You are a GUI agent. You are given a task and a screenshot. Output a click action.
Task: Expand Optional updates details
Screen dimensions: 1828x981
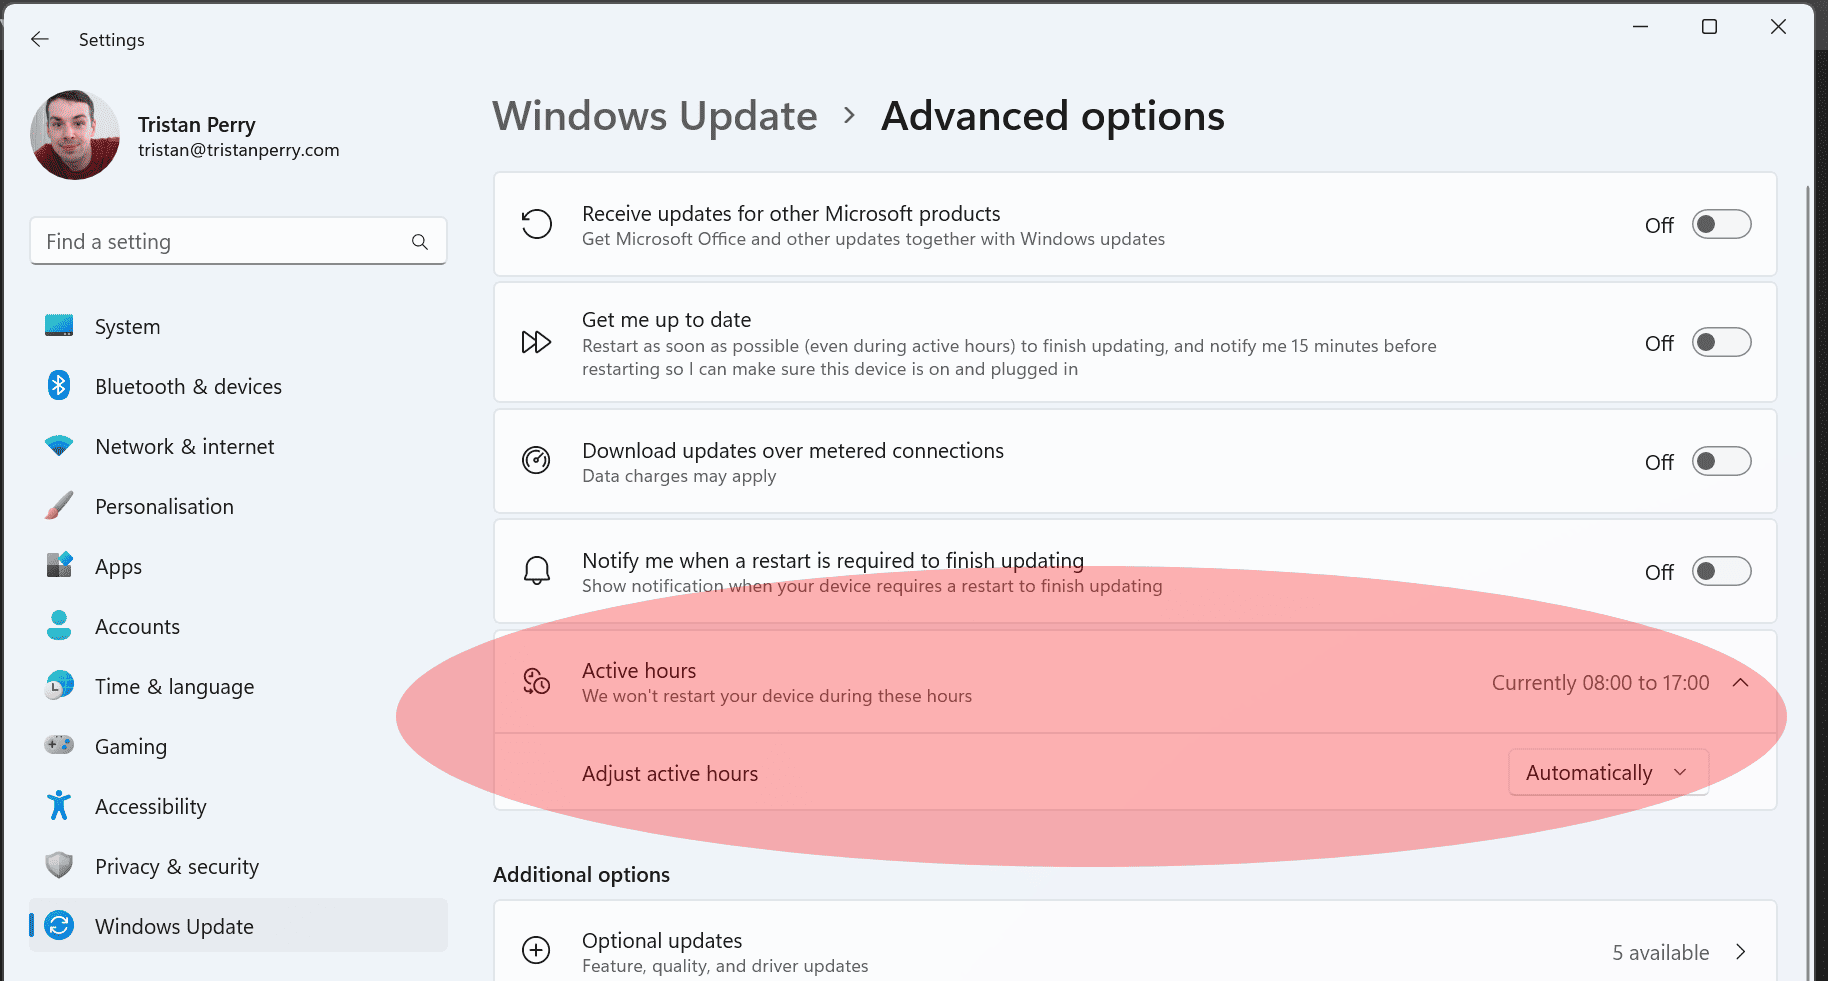click(1740, 951)
